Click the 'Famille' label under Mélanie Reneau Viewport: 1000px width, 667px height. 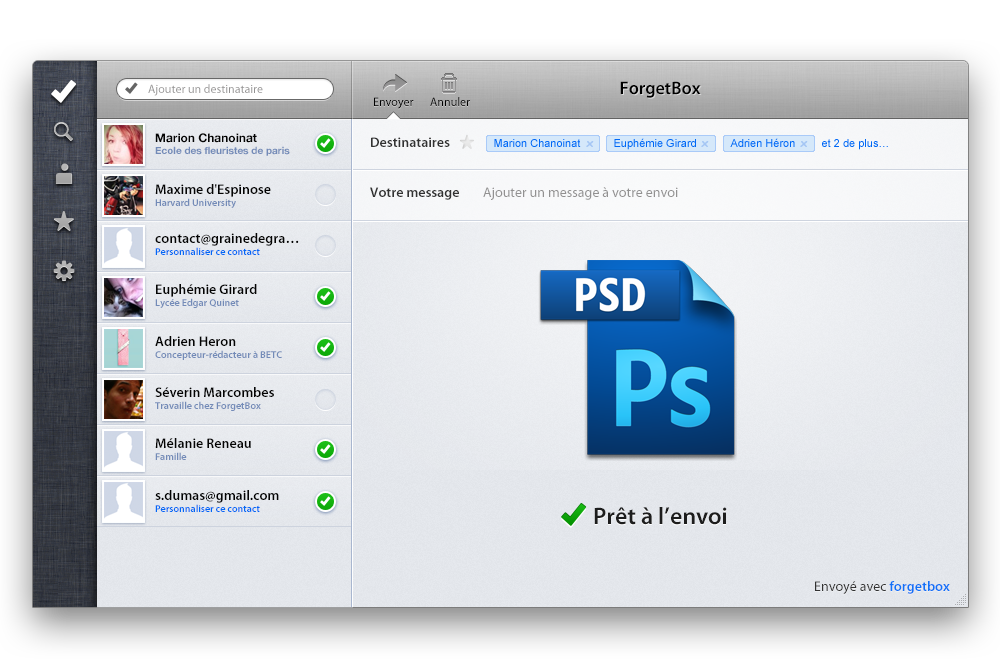click(x=170, y=457)
